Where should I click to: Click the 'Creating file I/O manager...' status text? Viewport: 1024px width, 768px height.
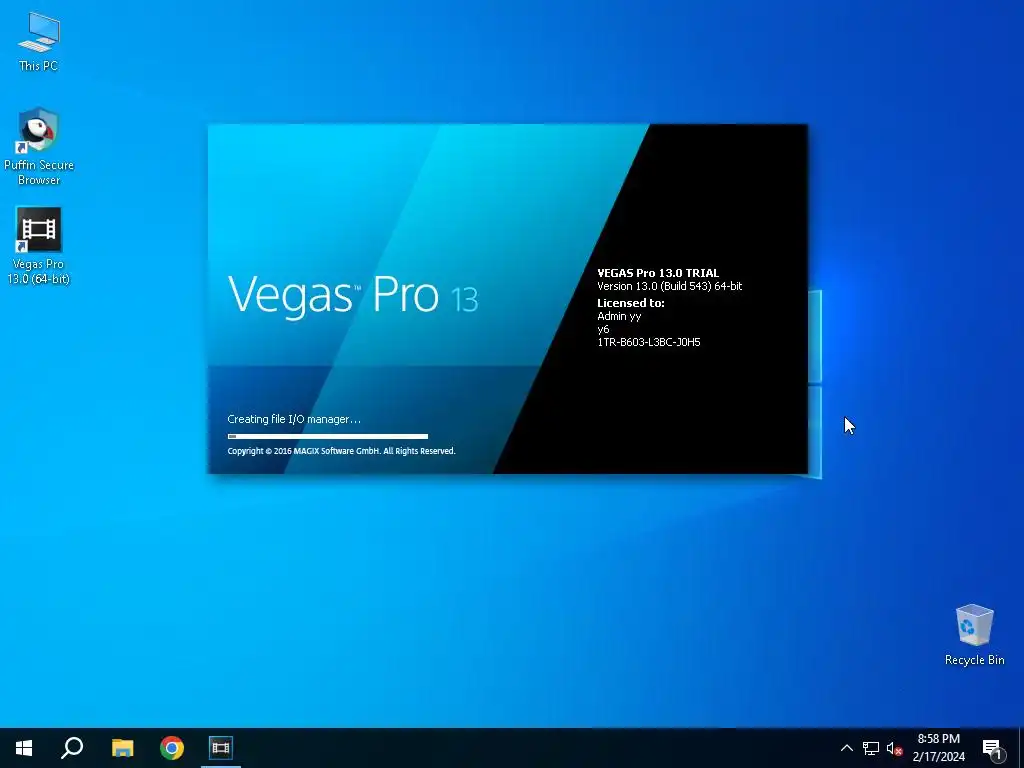point(294,419)
